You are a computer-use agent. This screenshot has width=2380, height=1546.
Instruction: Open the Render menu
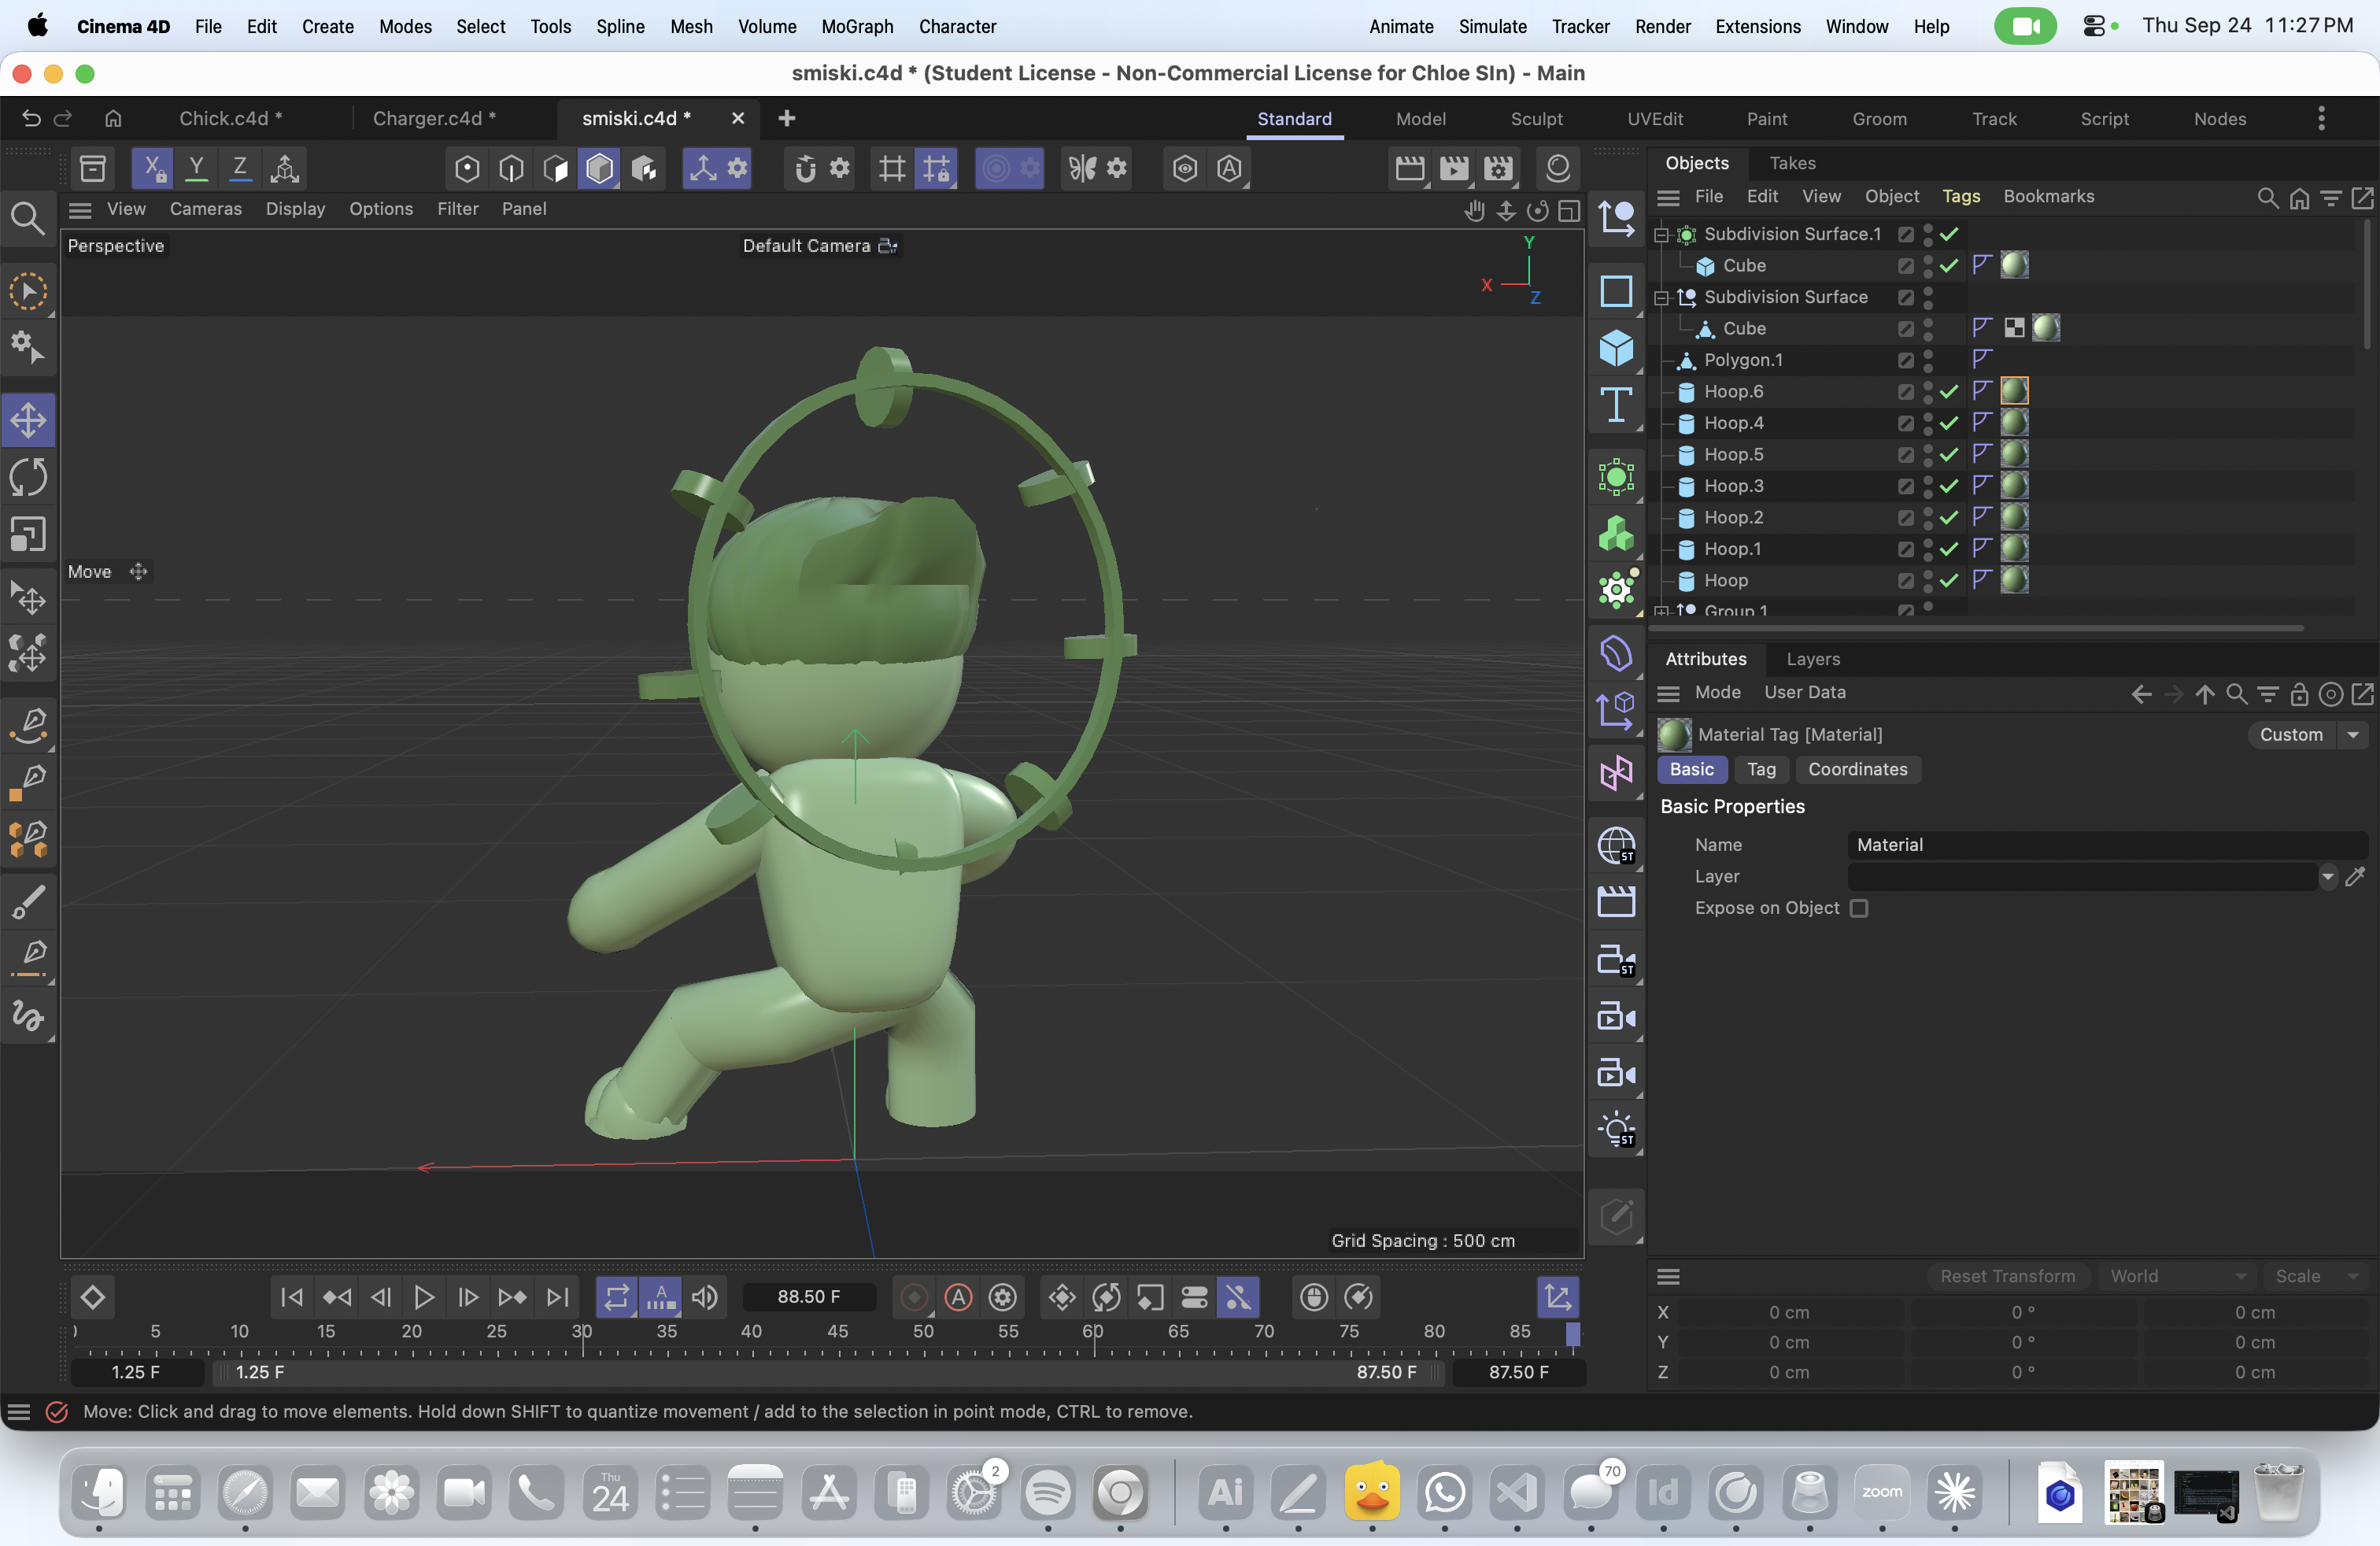click(x=1662, y=26)
